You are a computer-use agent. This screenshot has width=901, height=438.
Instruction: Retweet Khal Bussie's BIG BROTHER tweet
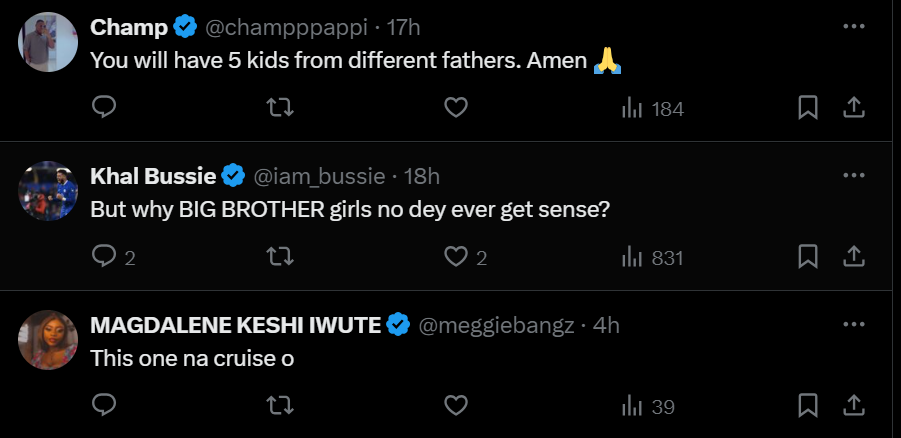(280, 257)
